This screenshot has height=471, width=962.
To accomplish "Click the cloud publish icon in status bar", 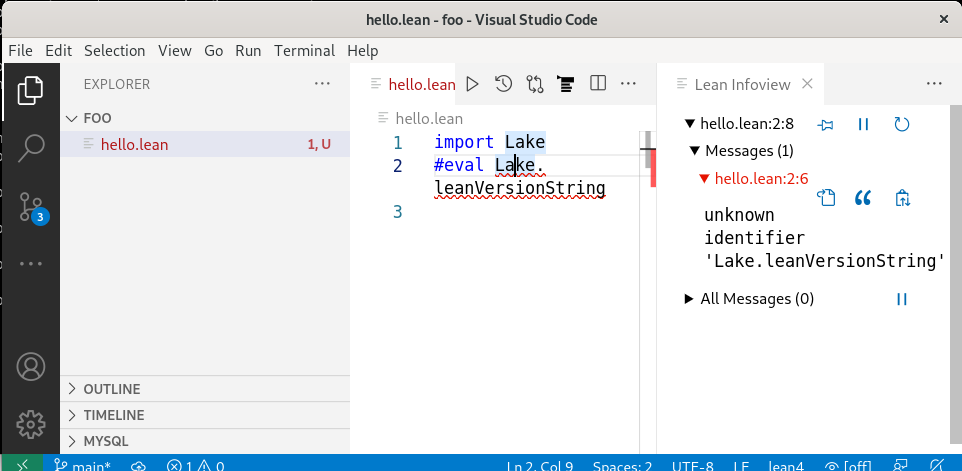I will [x=139, y=465].
